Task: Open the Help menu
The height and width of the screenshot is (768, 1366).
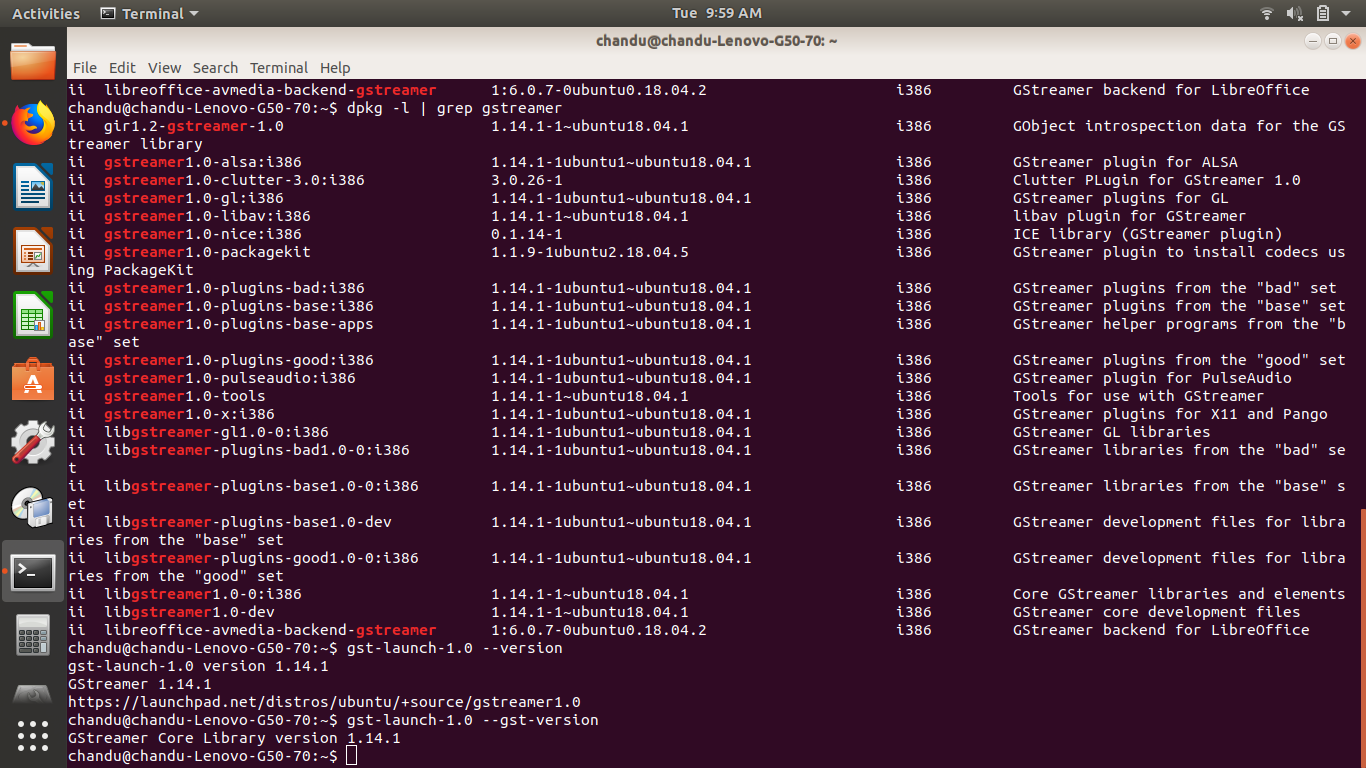Action: (x=335, y=68)
